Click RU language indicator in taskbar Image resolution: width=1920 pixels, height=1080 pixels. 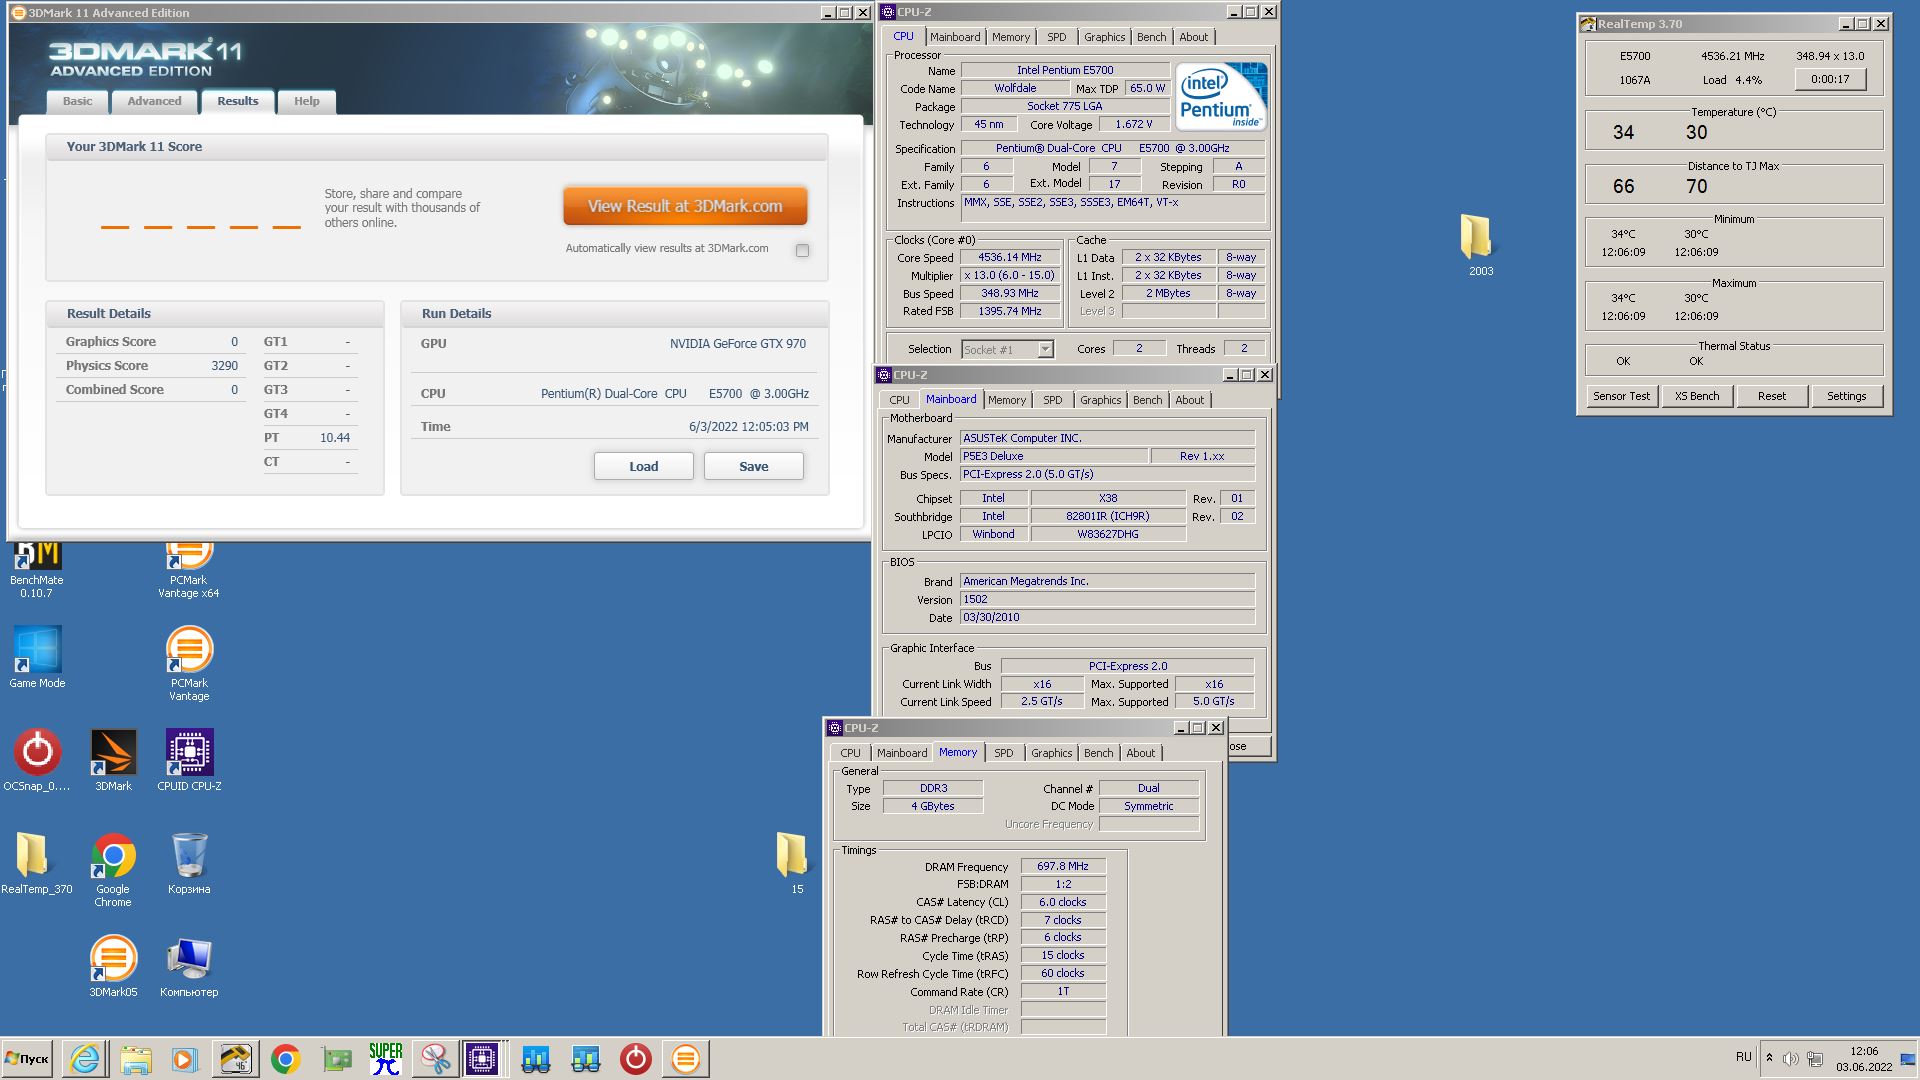(1743, 1057)
